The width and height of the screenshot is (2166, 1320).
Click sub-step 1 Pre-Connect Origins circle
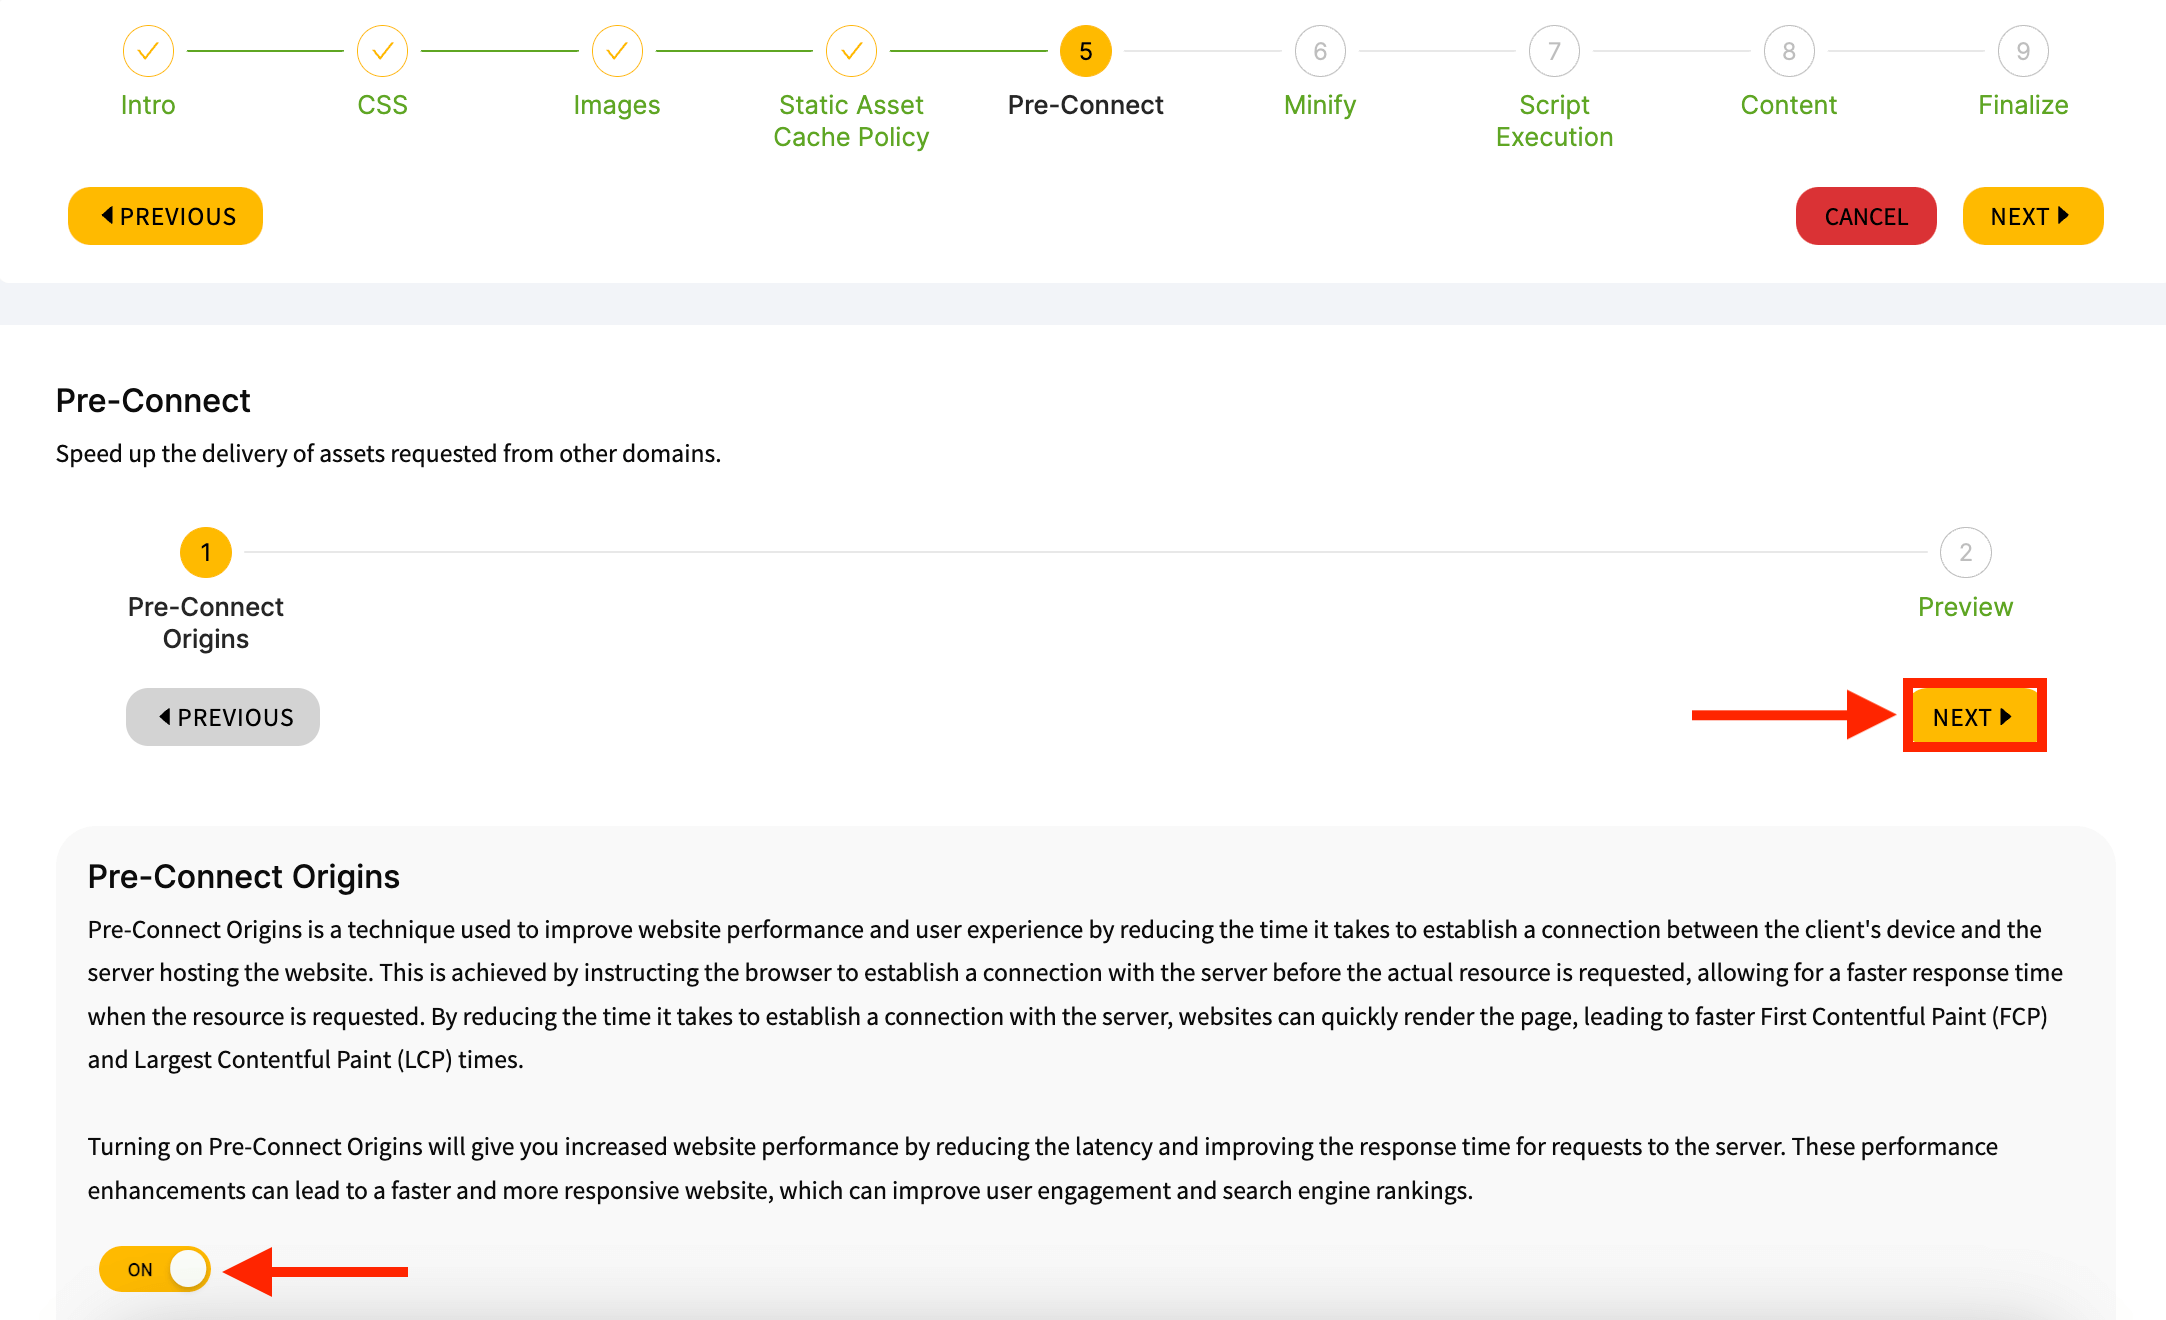pyautogui.click(x=206, y=552)
